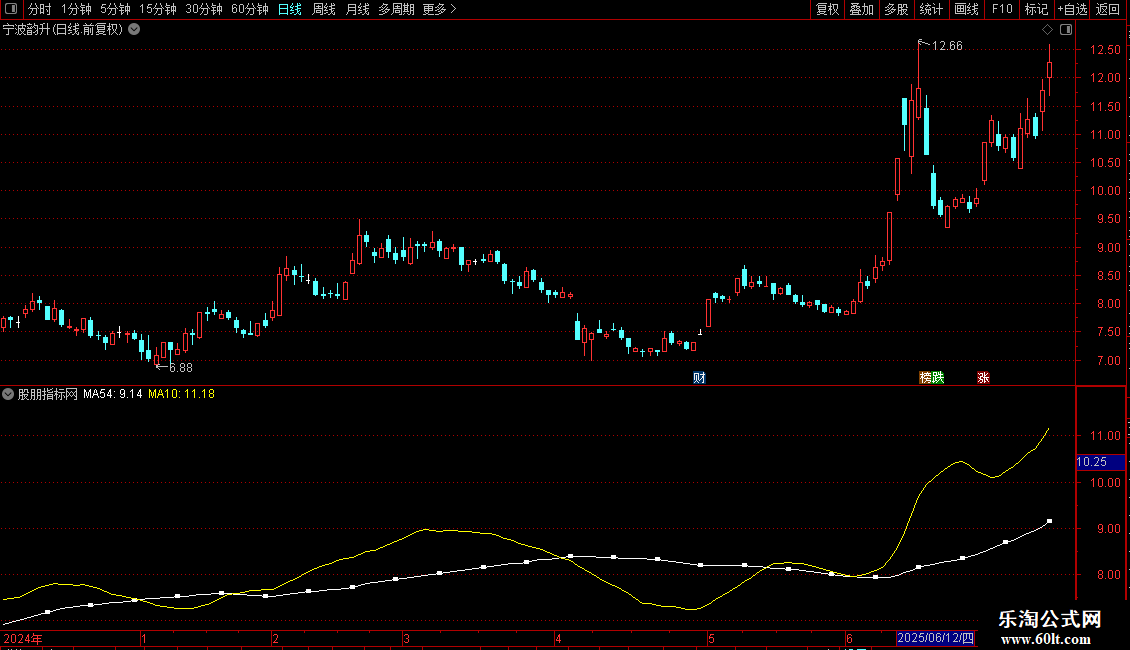Open the 多周期 multi-period view
This screenshot has height=650, width=1130.
pos(396,9)
